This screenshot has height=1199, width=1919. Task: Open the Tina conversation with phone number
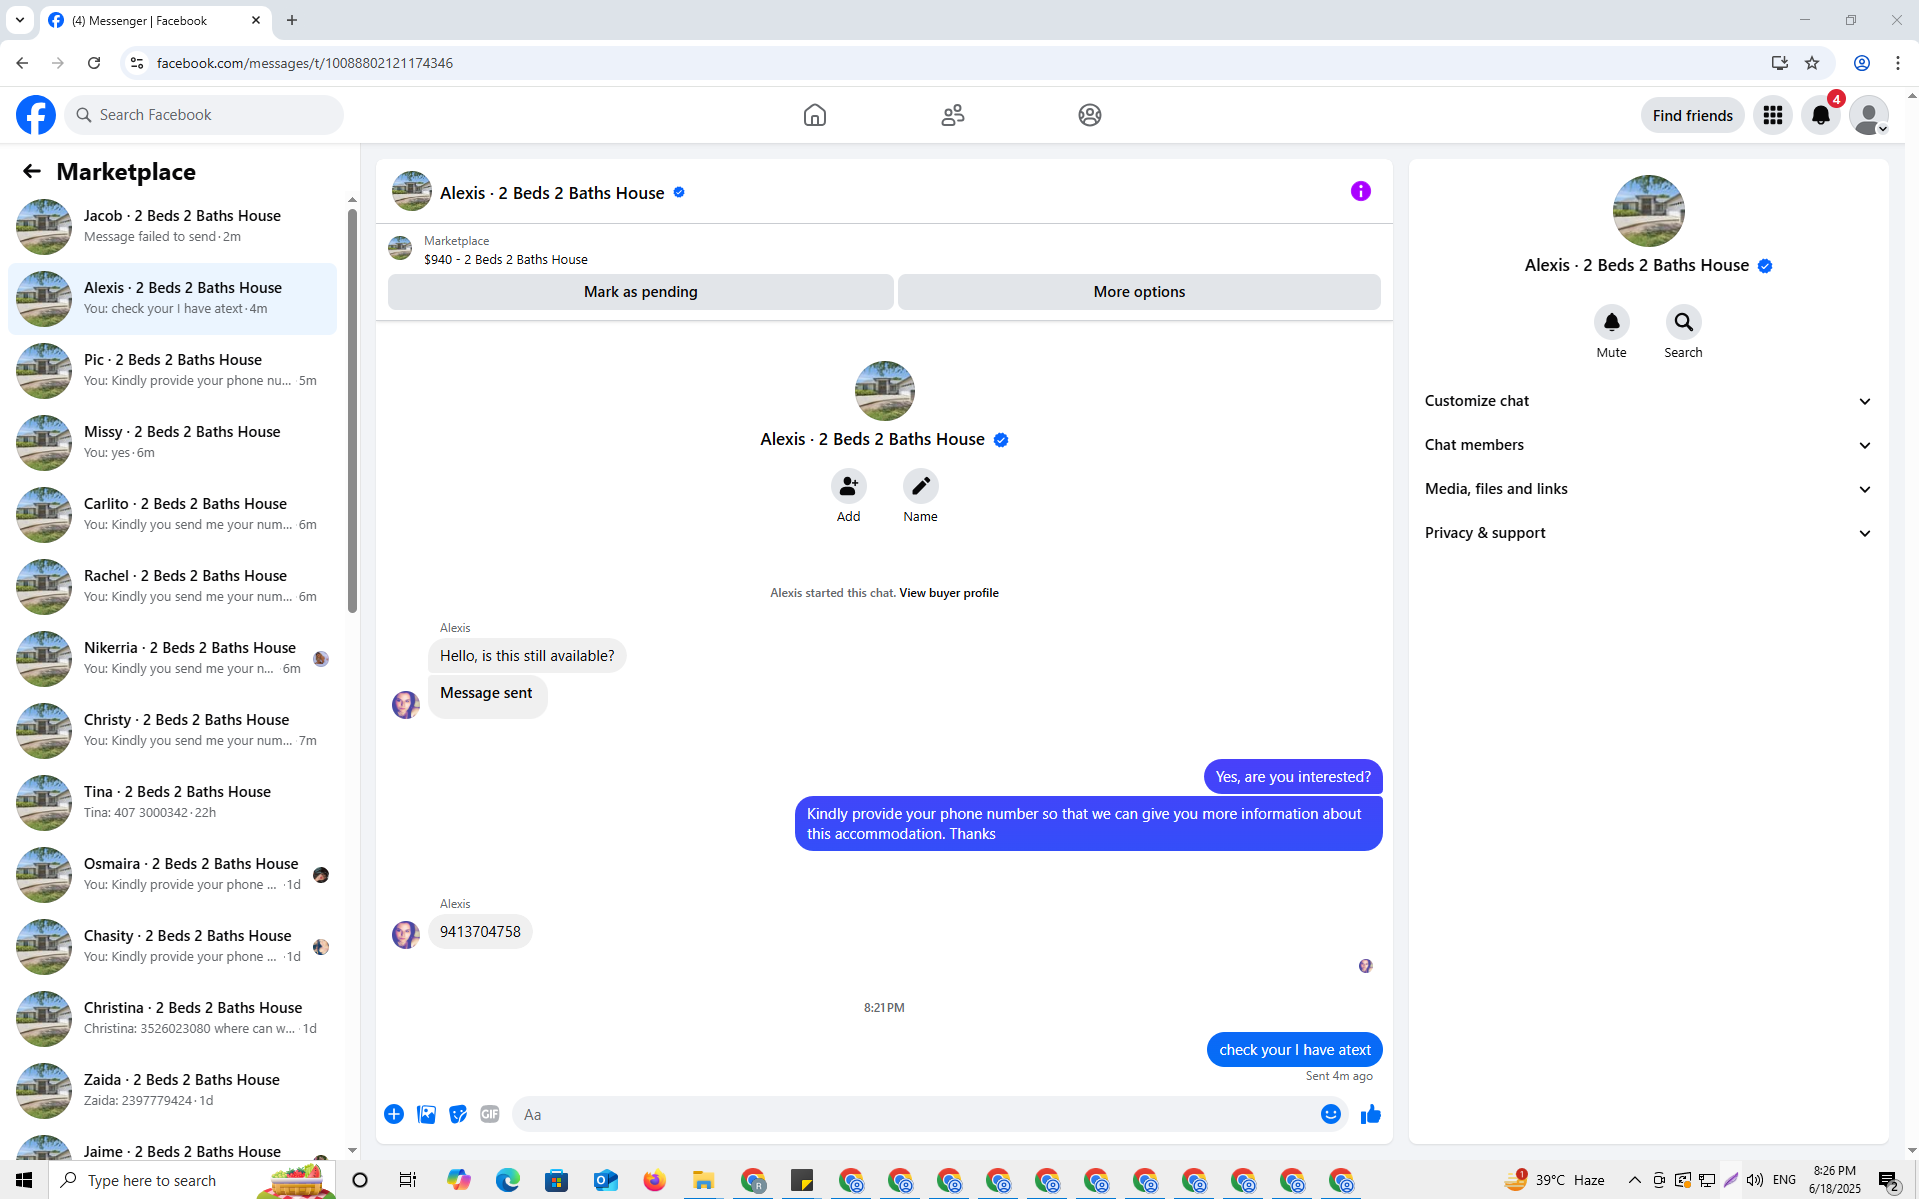[x=172, y=803]
